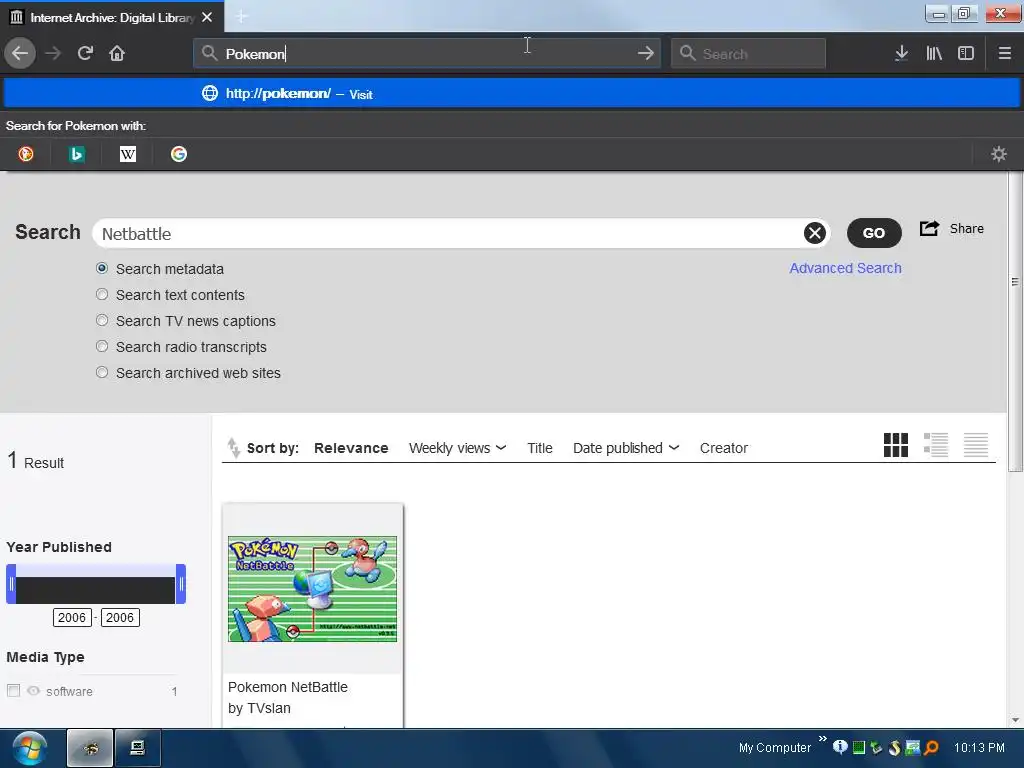The image size is (1024, 768).
Task: Go back using the browser back arrow
Action: (x=20, y=53)
